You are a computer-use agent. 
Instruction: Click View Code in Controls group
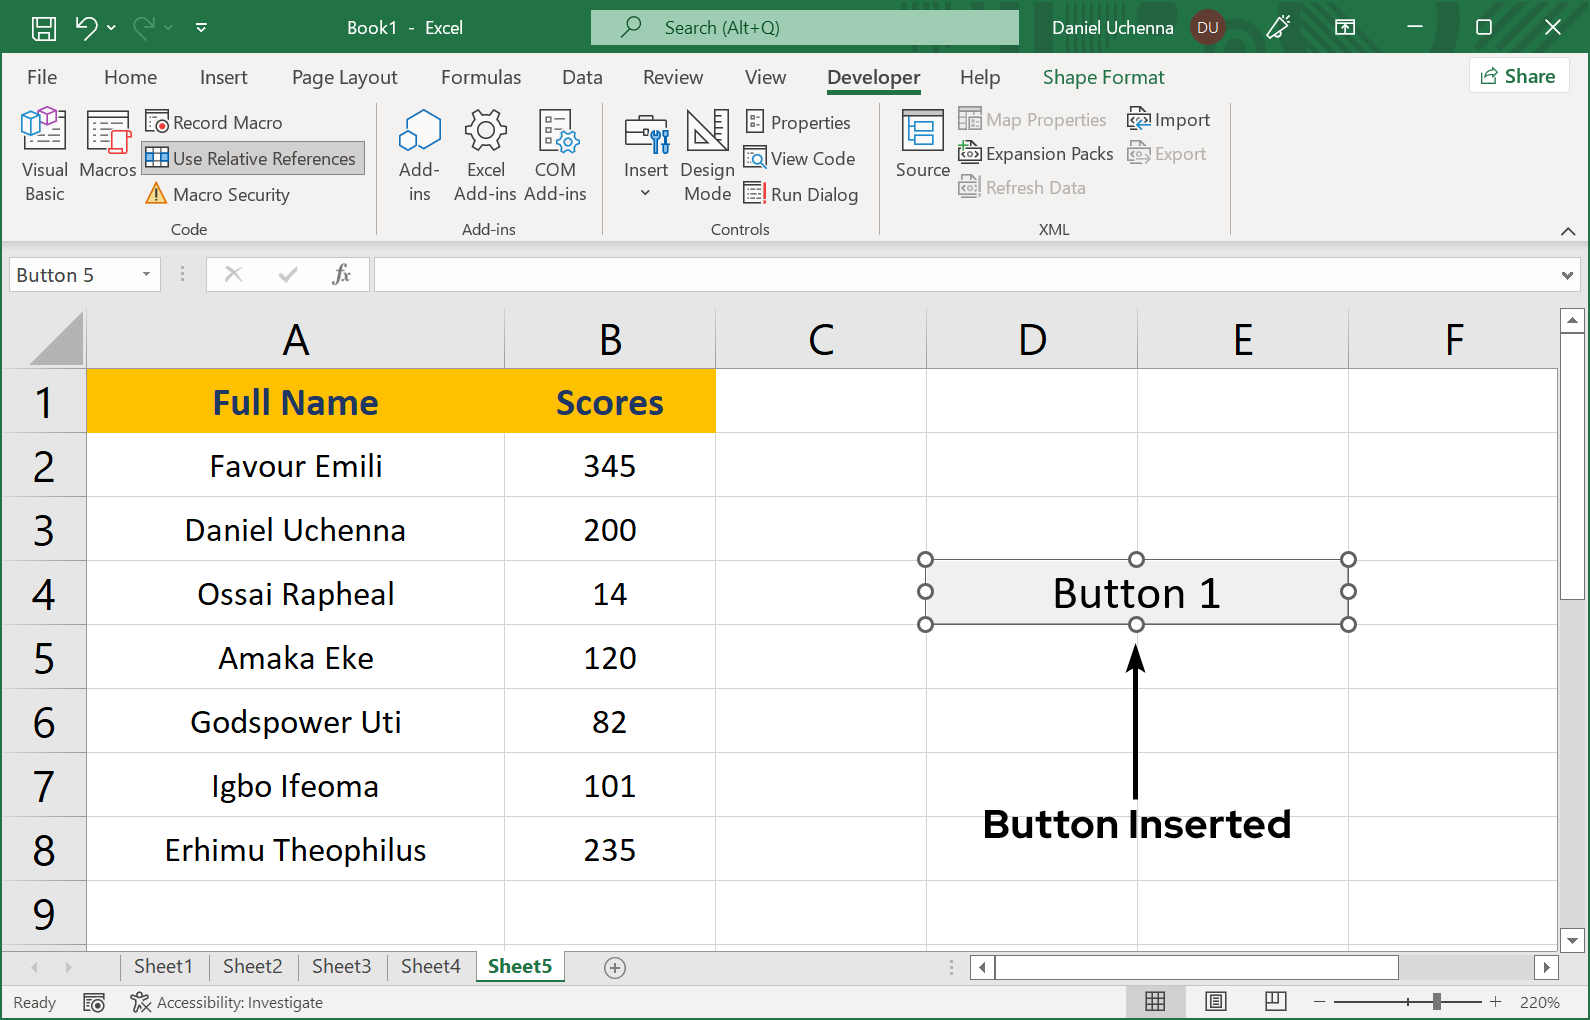click(800, 158)
